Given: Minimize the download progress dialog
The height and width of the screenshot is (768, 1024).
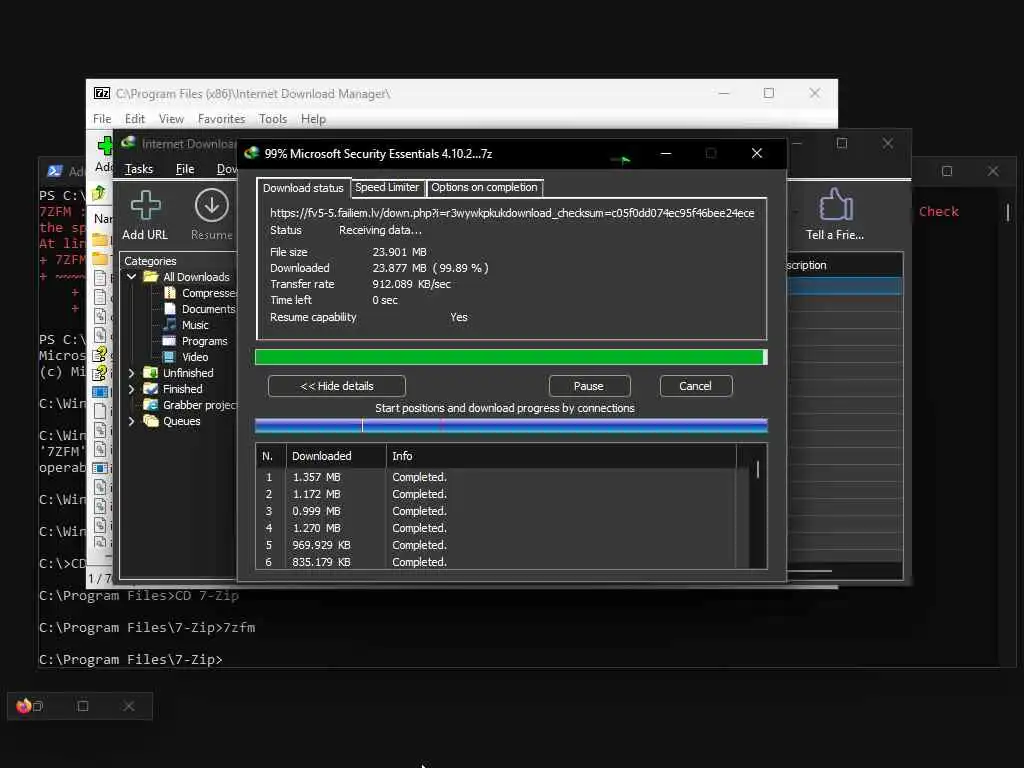Looking at the screenshot, I should pyautogui.click(x=665, y=153).
